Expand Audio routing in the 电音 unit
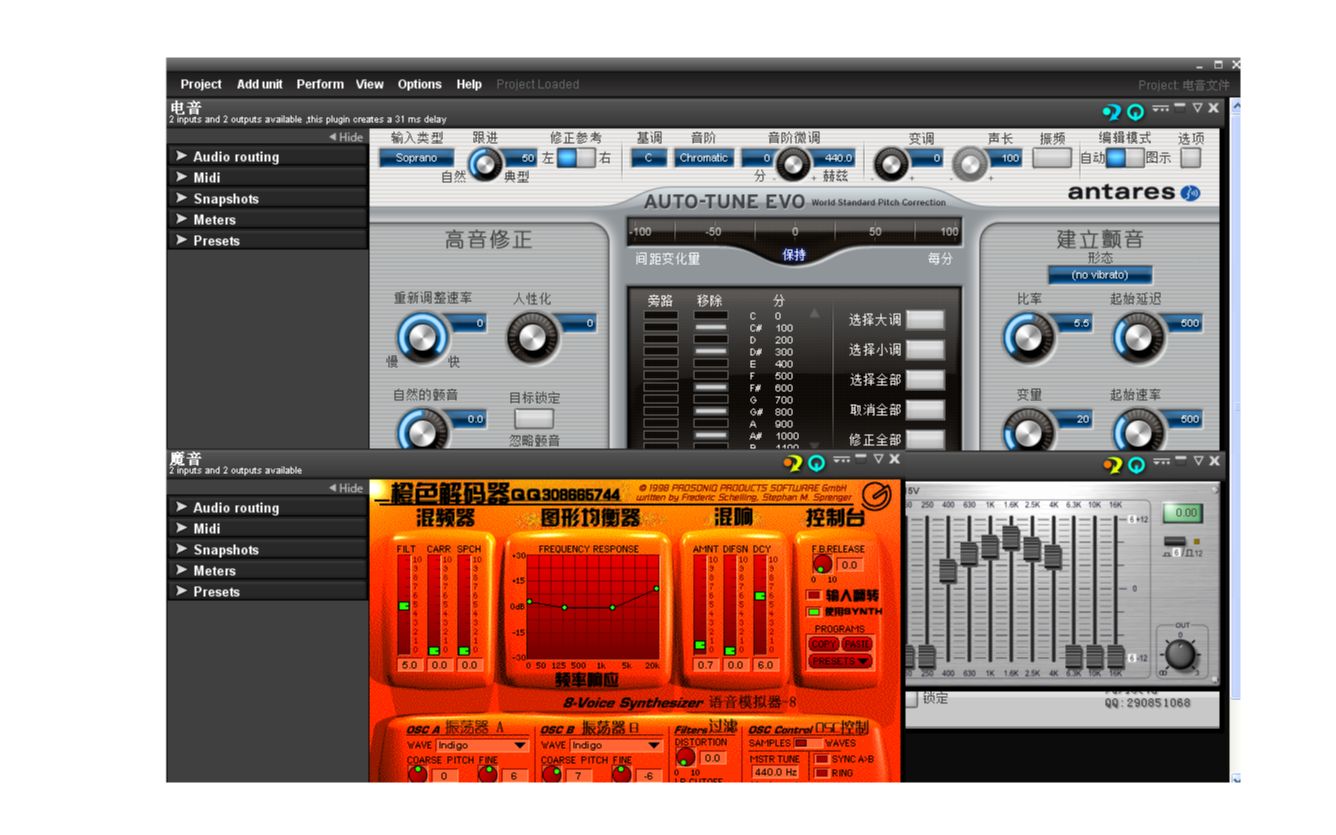This screenshot has width=1336, height=835. tap(268, 157)
